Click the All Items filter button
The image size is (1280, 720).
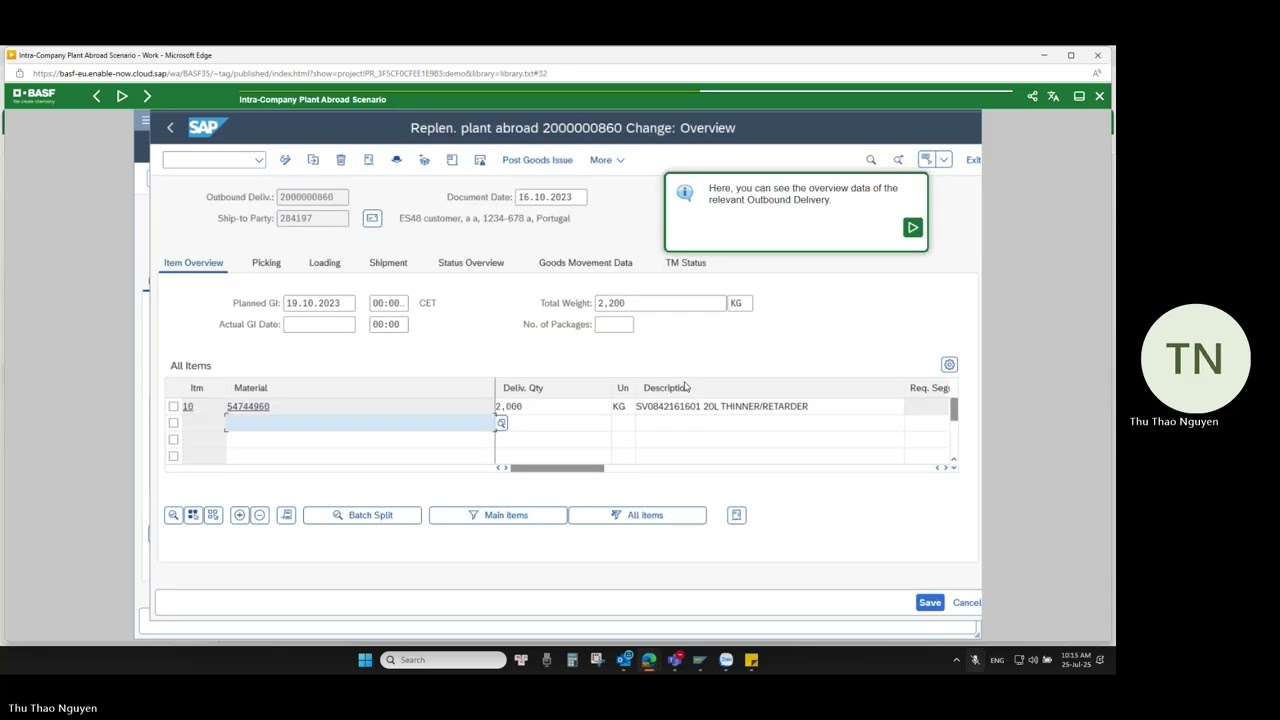[637, 515]
